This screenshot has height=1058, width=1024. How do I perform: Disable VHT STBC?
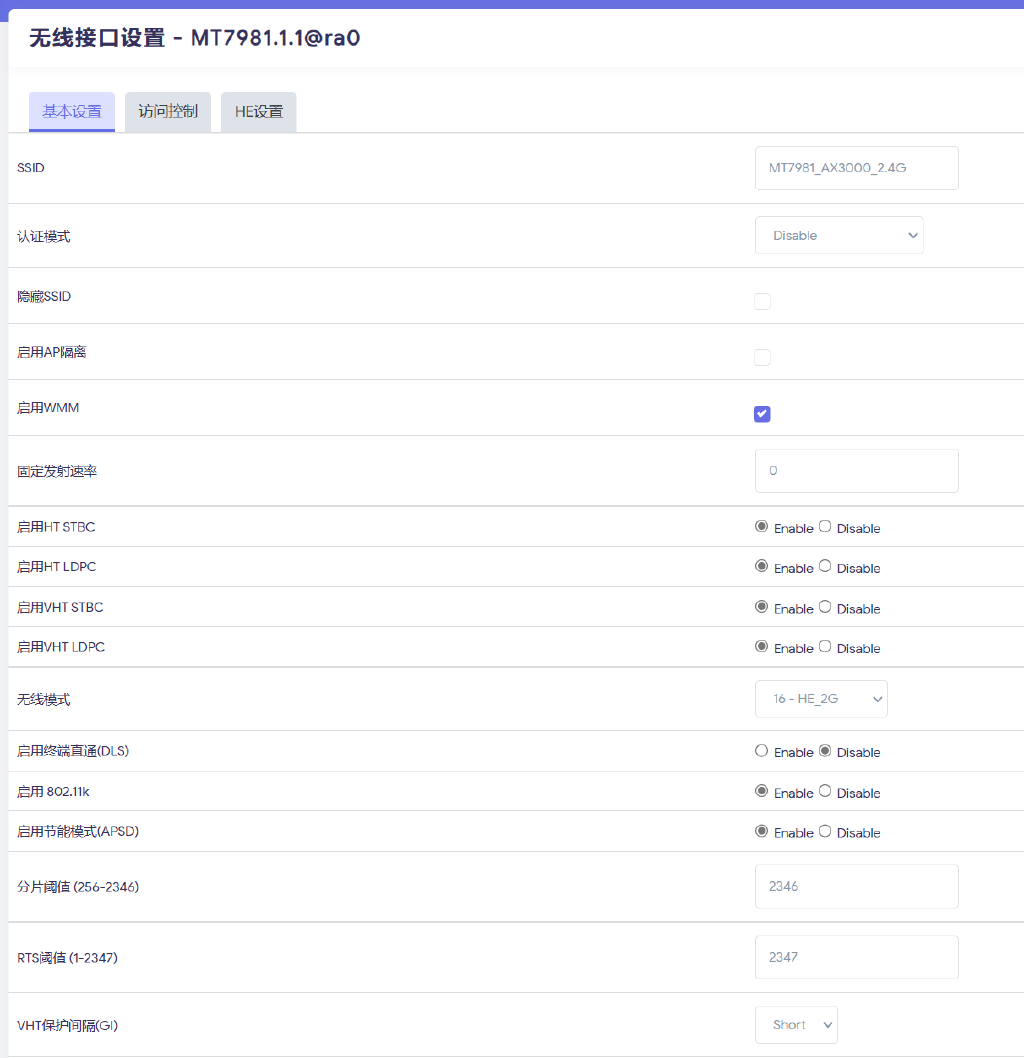click(825, 607)
